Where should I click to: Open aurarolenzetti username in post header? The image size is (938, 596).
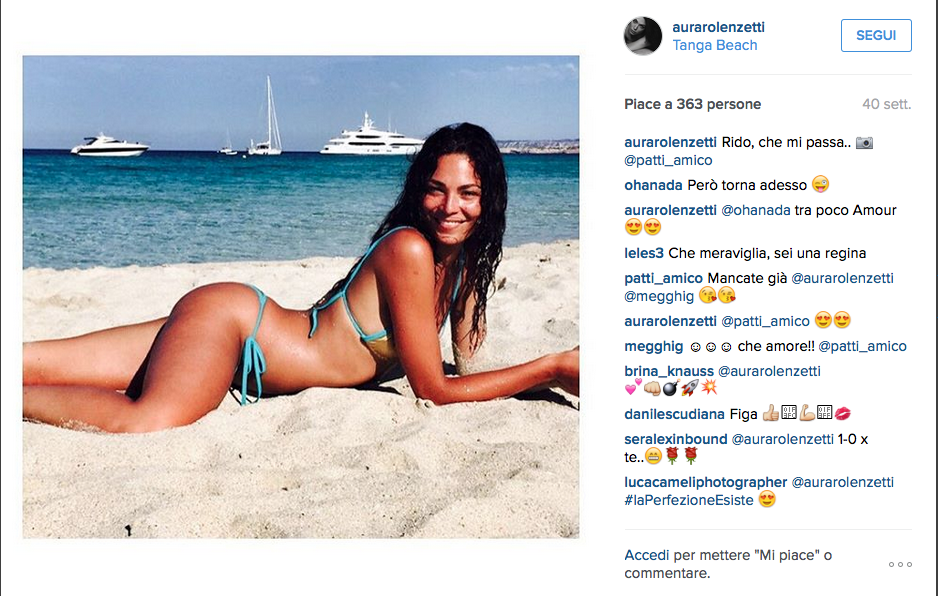pyautogui.click(x=718, y=27)
